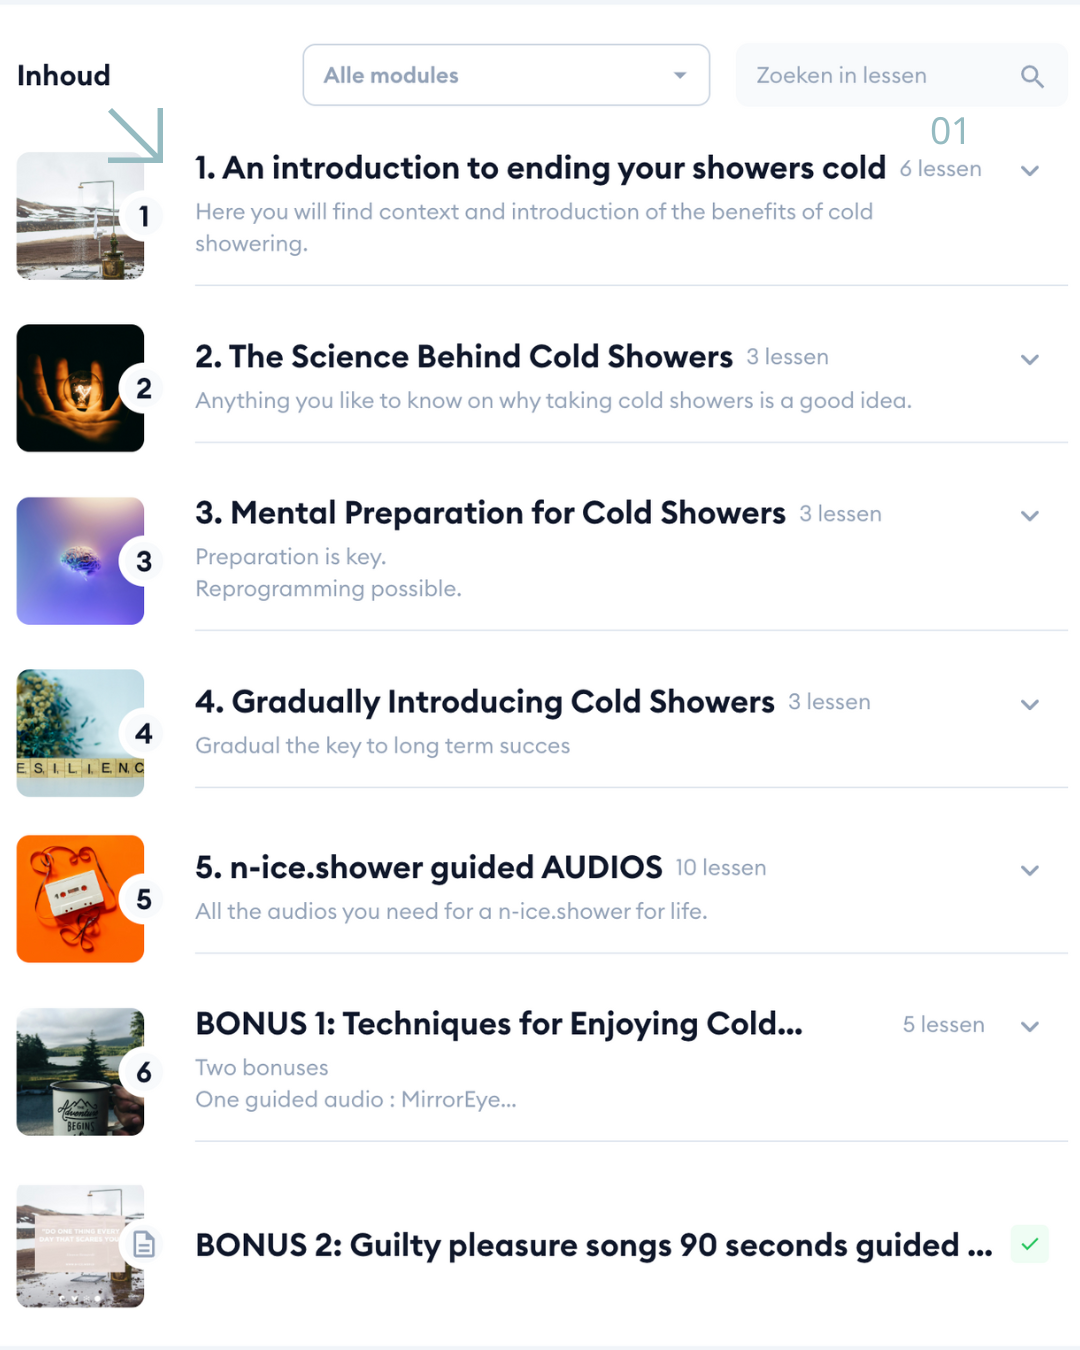Open BONUS 2 Guilty pleasure songs lesson
1080x1350 pixels.
coord(593,1245)
